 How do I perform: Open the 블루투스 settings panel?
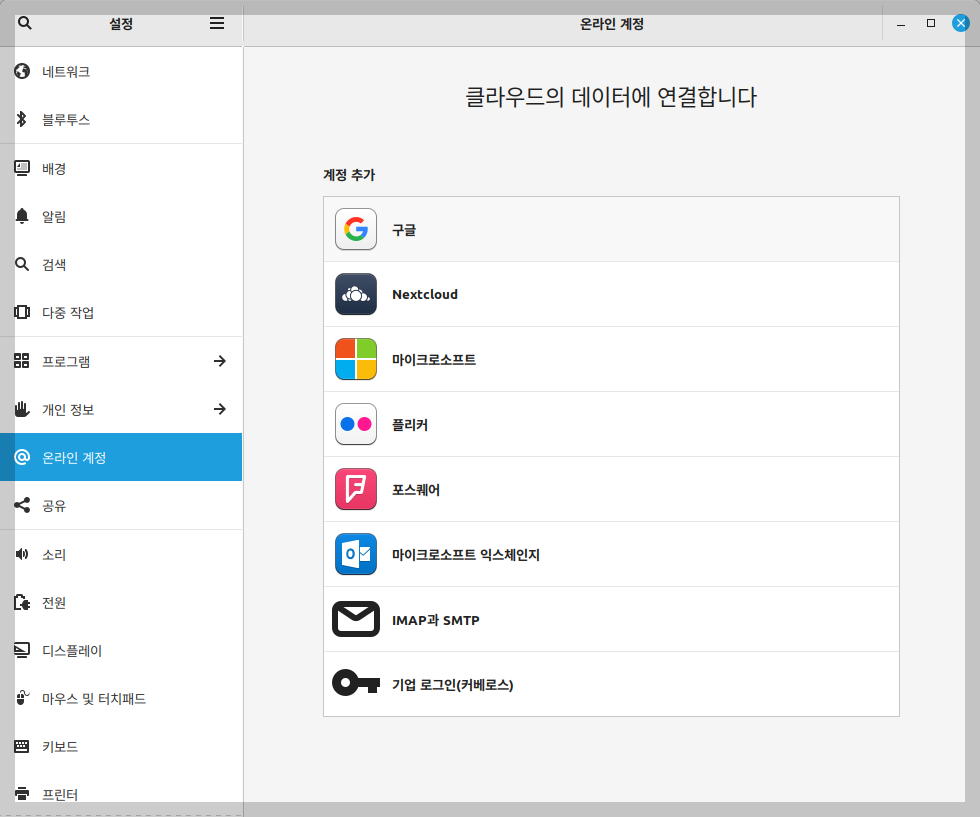pyautogui.click(x=121, y=119)
